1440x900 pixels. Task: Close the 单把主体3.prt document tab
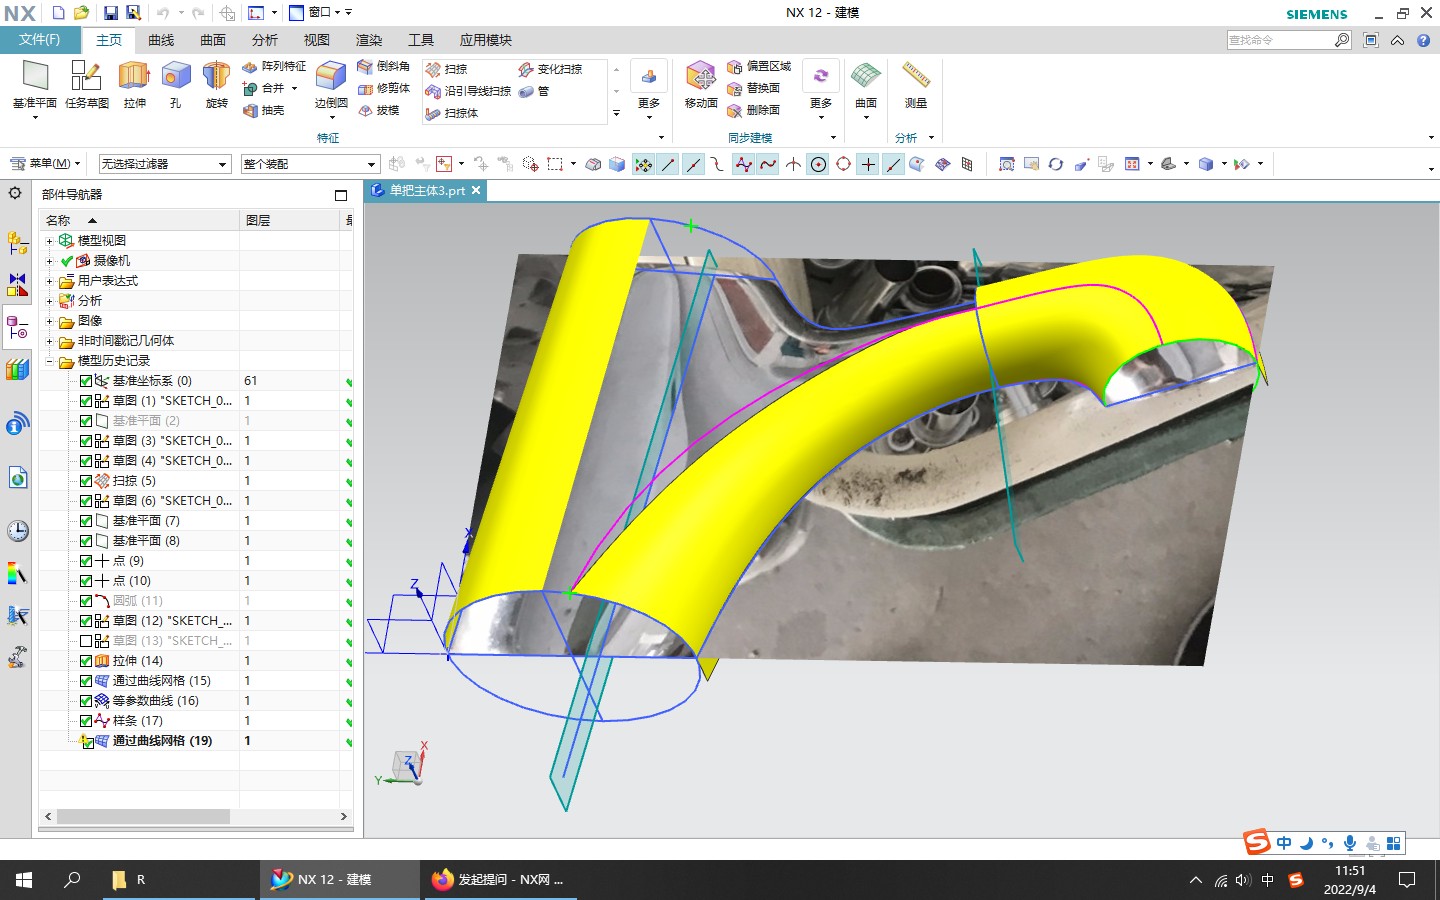[476, 190]
